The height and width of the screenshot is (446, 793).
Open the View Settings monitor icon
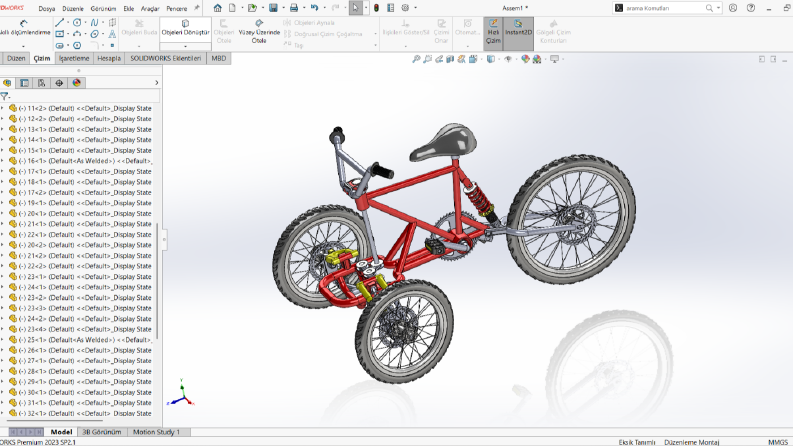click(x=555, y=59)
